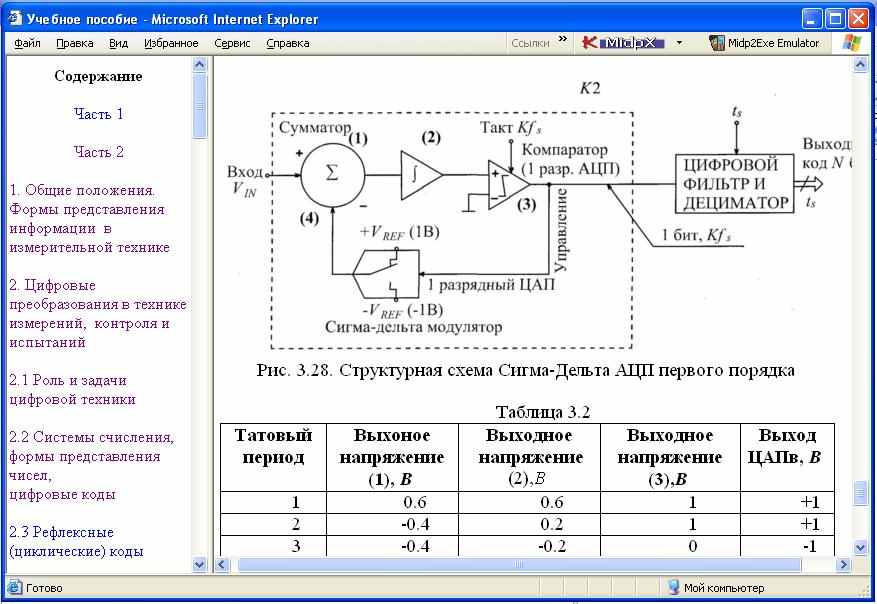Open link 2.1 Роль и задачи цифровой техники
Image resolution: width=877 pixels, height=604 pixels.
[x=72, y=390]
